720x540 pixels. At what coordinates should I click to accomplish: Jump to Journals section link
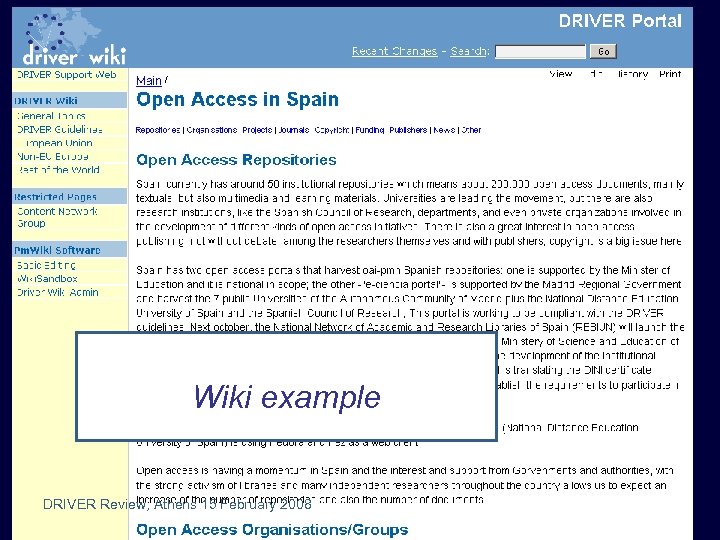click(x=294, y=130)
